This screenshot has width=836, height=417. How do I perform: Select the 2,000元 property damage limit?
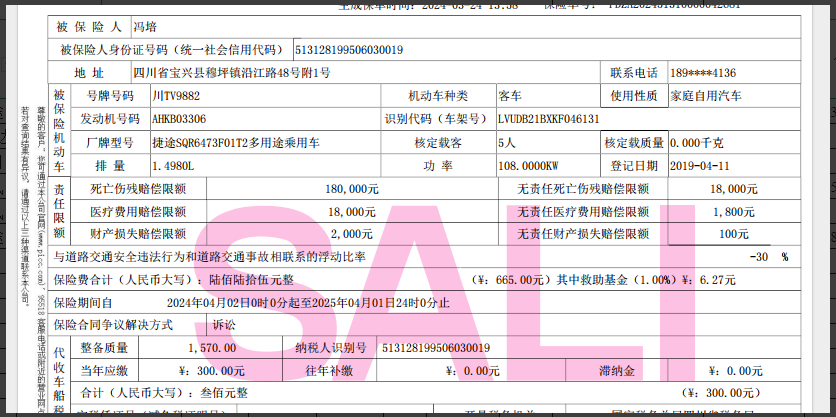pyautogui.click(x=351, y=234)
